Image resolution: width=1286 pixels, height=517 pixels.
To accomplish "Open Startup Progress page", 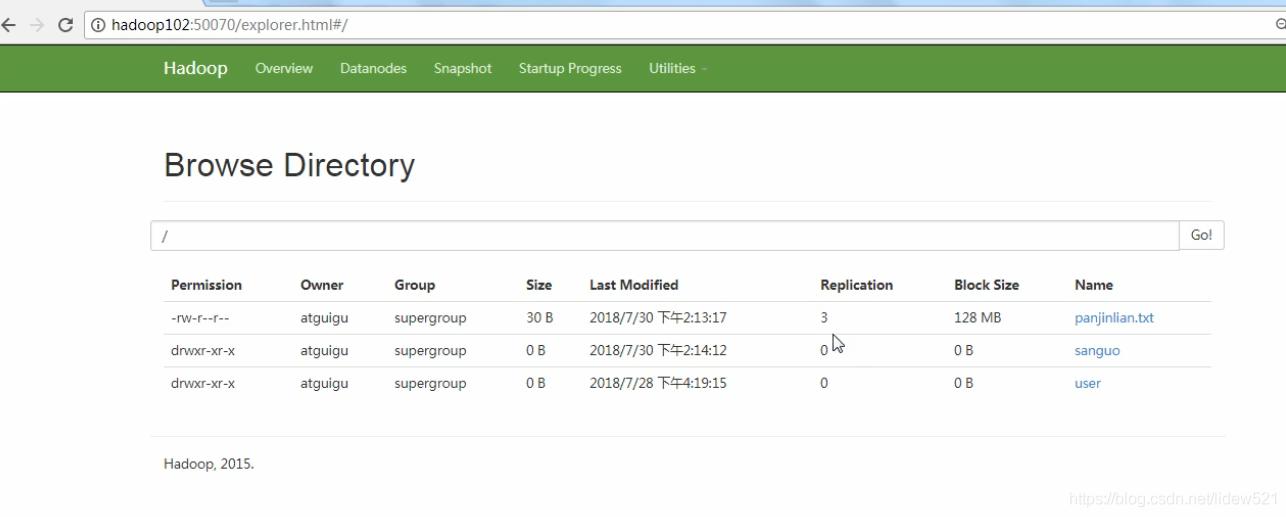I will pyautogui.click(x=570, y=69).
